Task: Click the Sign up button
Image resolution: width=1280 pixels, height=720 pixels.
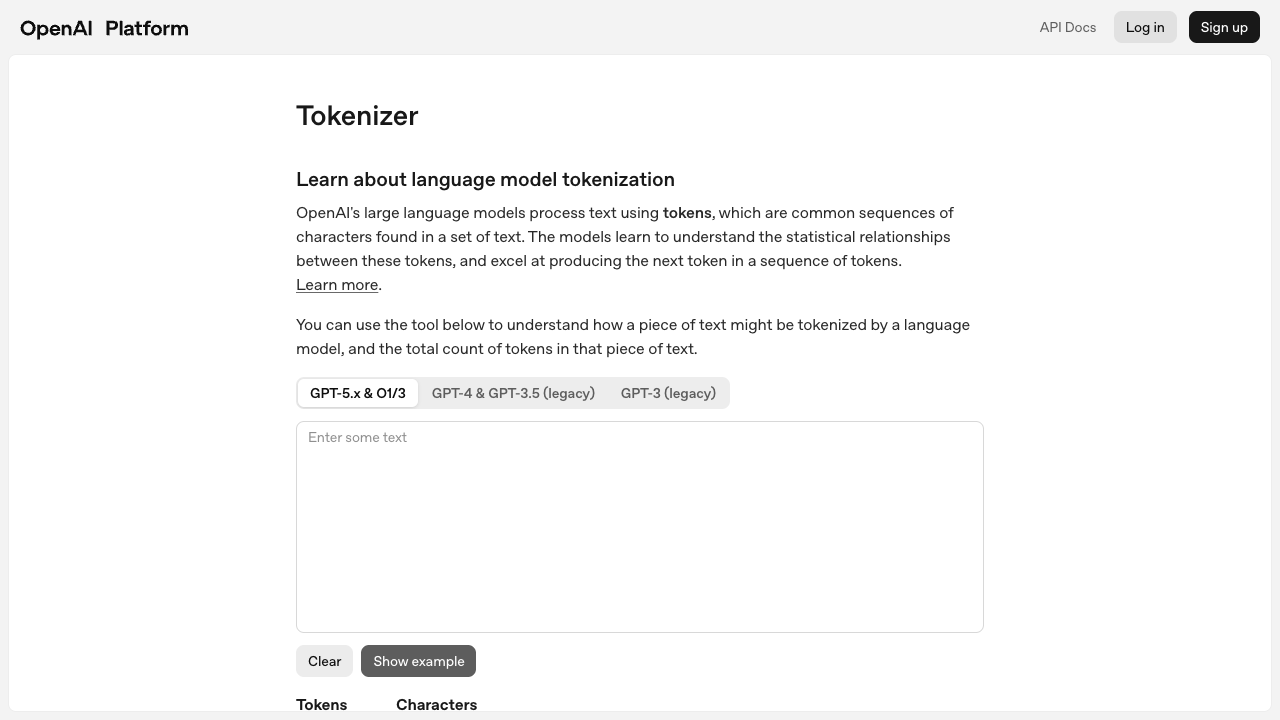Action: pos(1224,27)
